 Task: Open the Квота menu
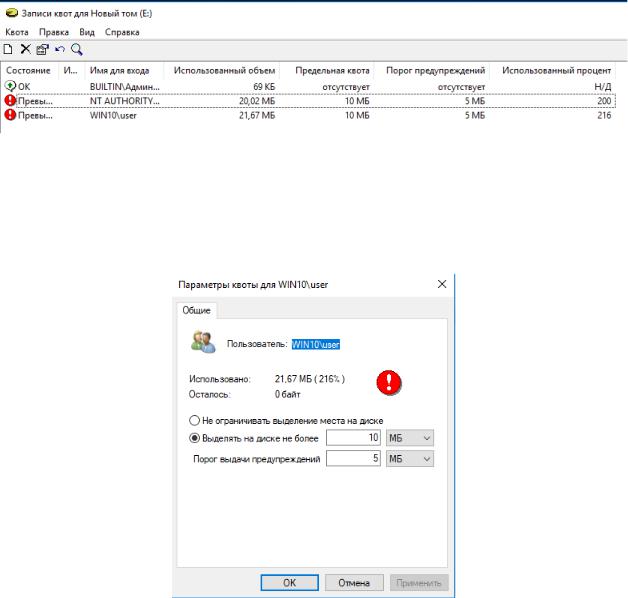tap(17, 32)
